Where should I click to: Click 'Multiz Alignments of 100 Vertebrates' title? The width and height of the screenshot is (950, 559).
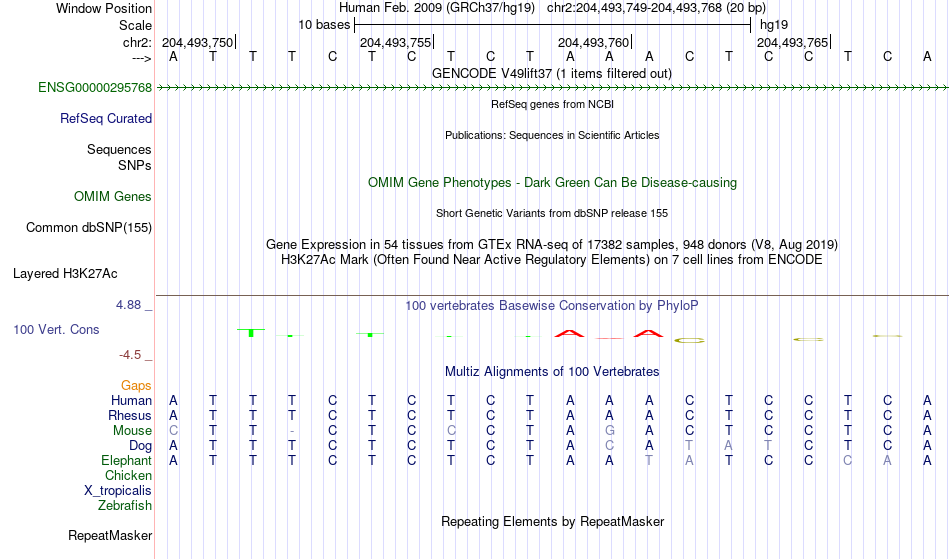[x=551, y=371]
